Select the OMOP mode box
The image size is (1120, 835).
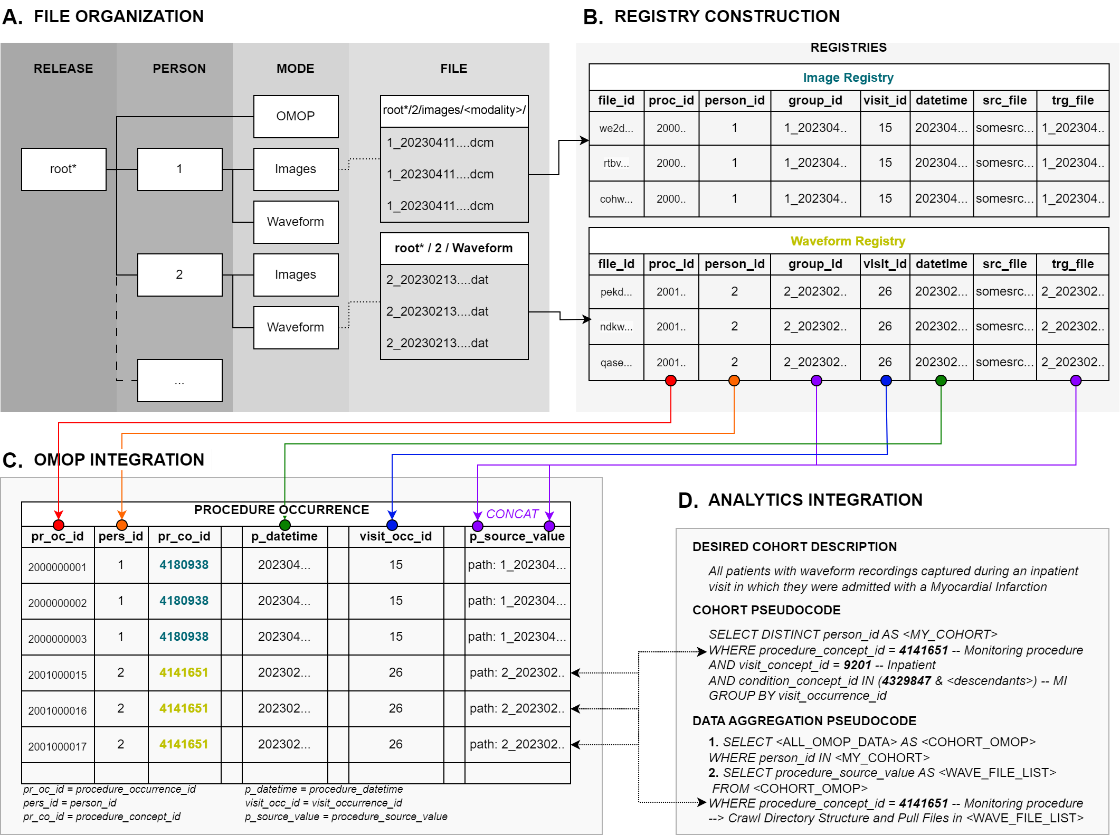[x=296, y=117]
